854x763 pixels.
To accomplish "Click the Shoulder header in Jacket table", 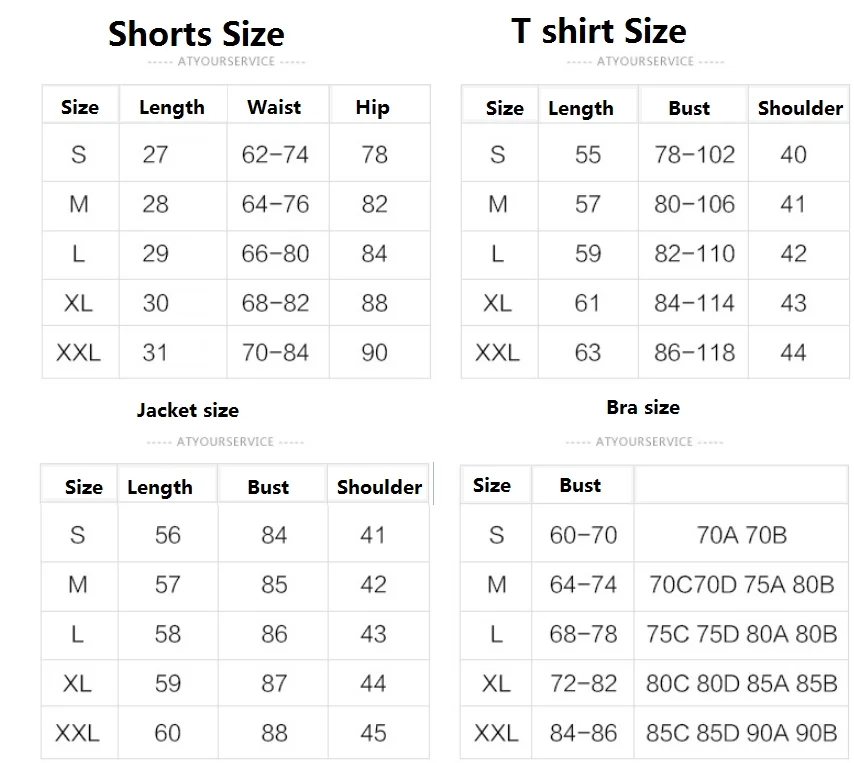I will (x=379, y=487).
